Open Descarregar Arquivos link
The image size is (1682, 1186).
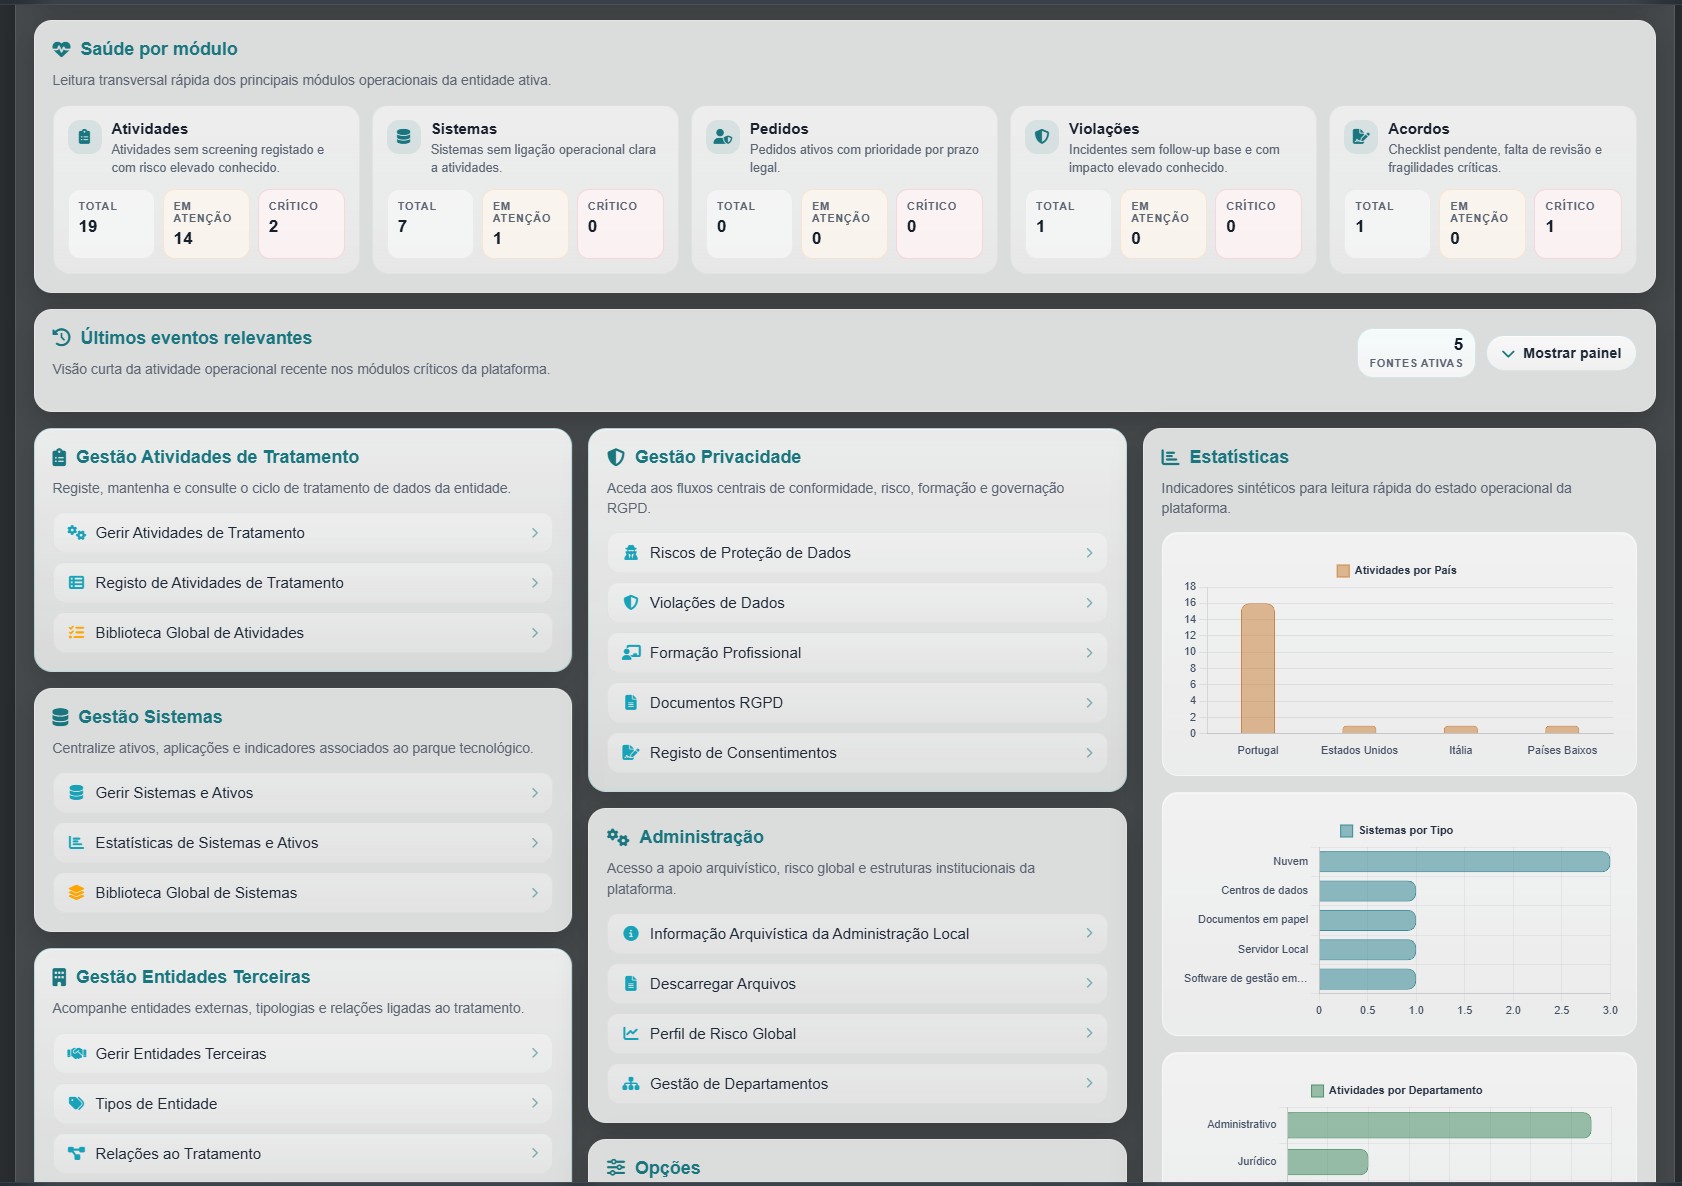pos(857,984)
